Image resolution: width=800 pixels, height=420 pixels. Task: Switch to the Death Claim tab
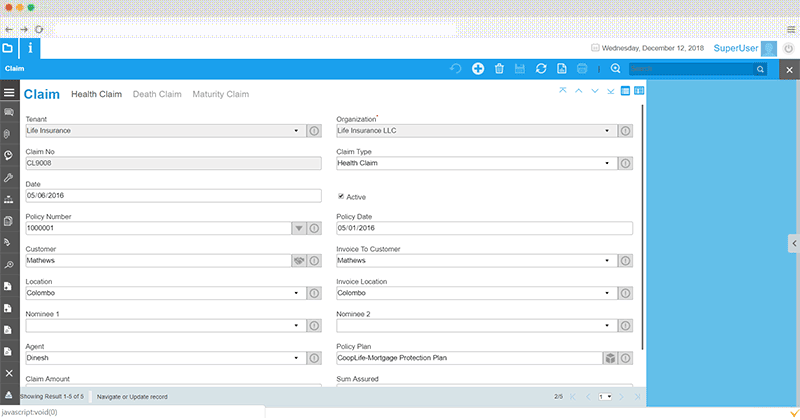[157, 94]
